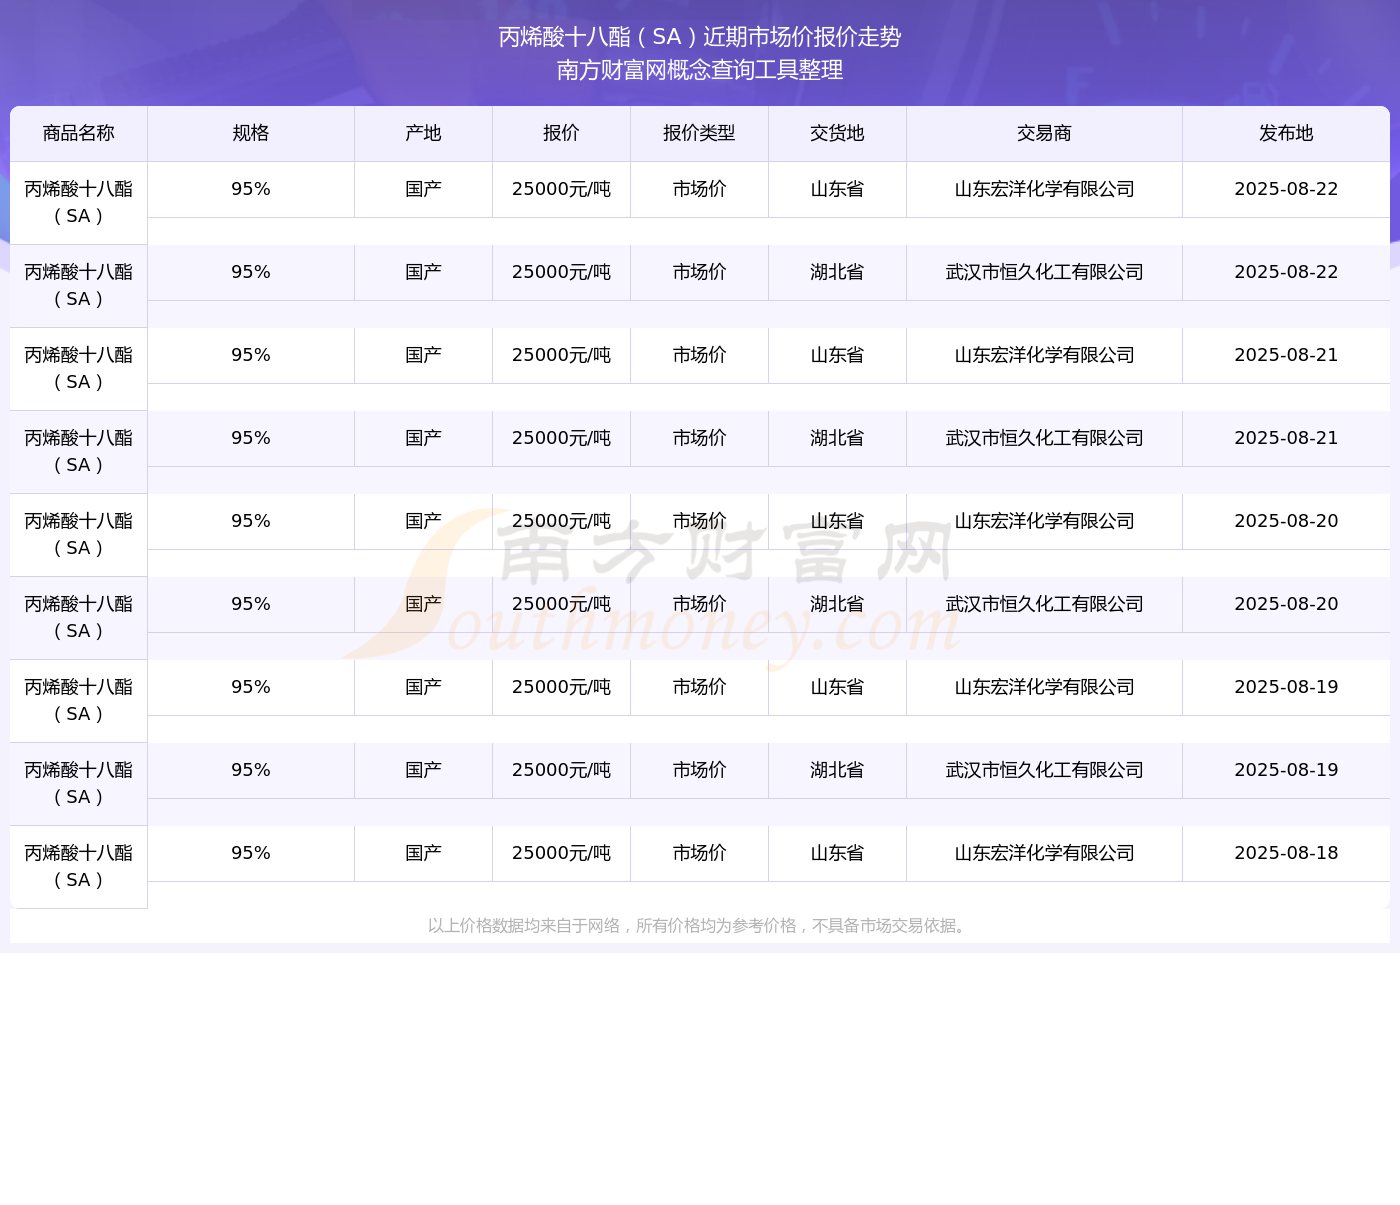Click 武汉市恒久化工有限公司 in the 2025-08-20 row
Image resolution: width=1400 pixels, height=1205 pixels.
click(x=1045, y=604)
